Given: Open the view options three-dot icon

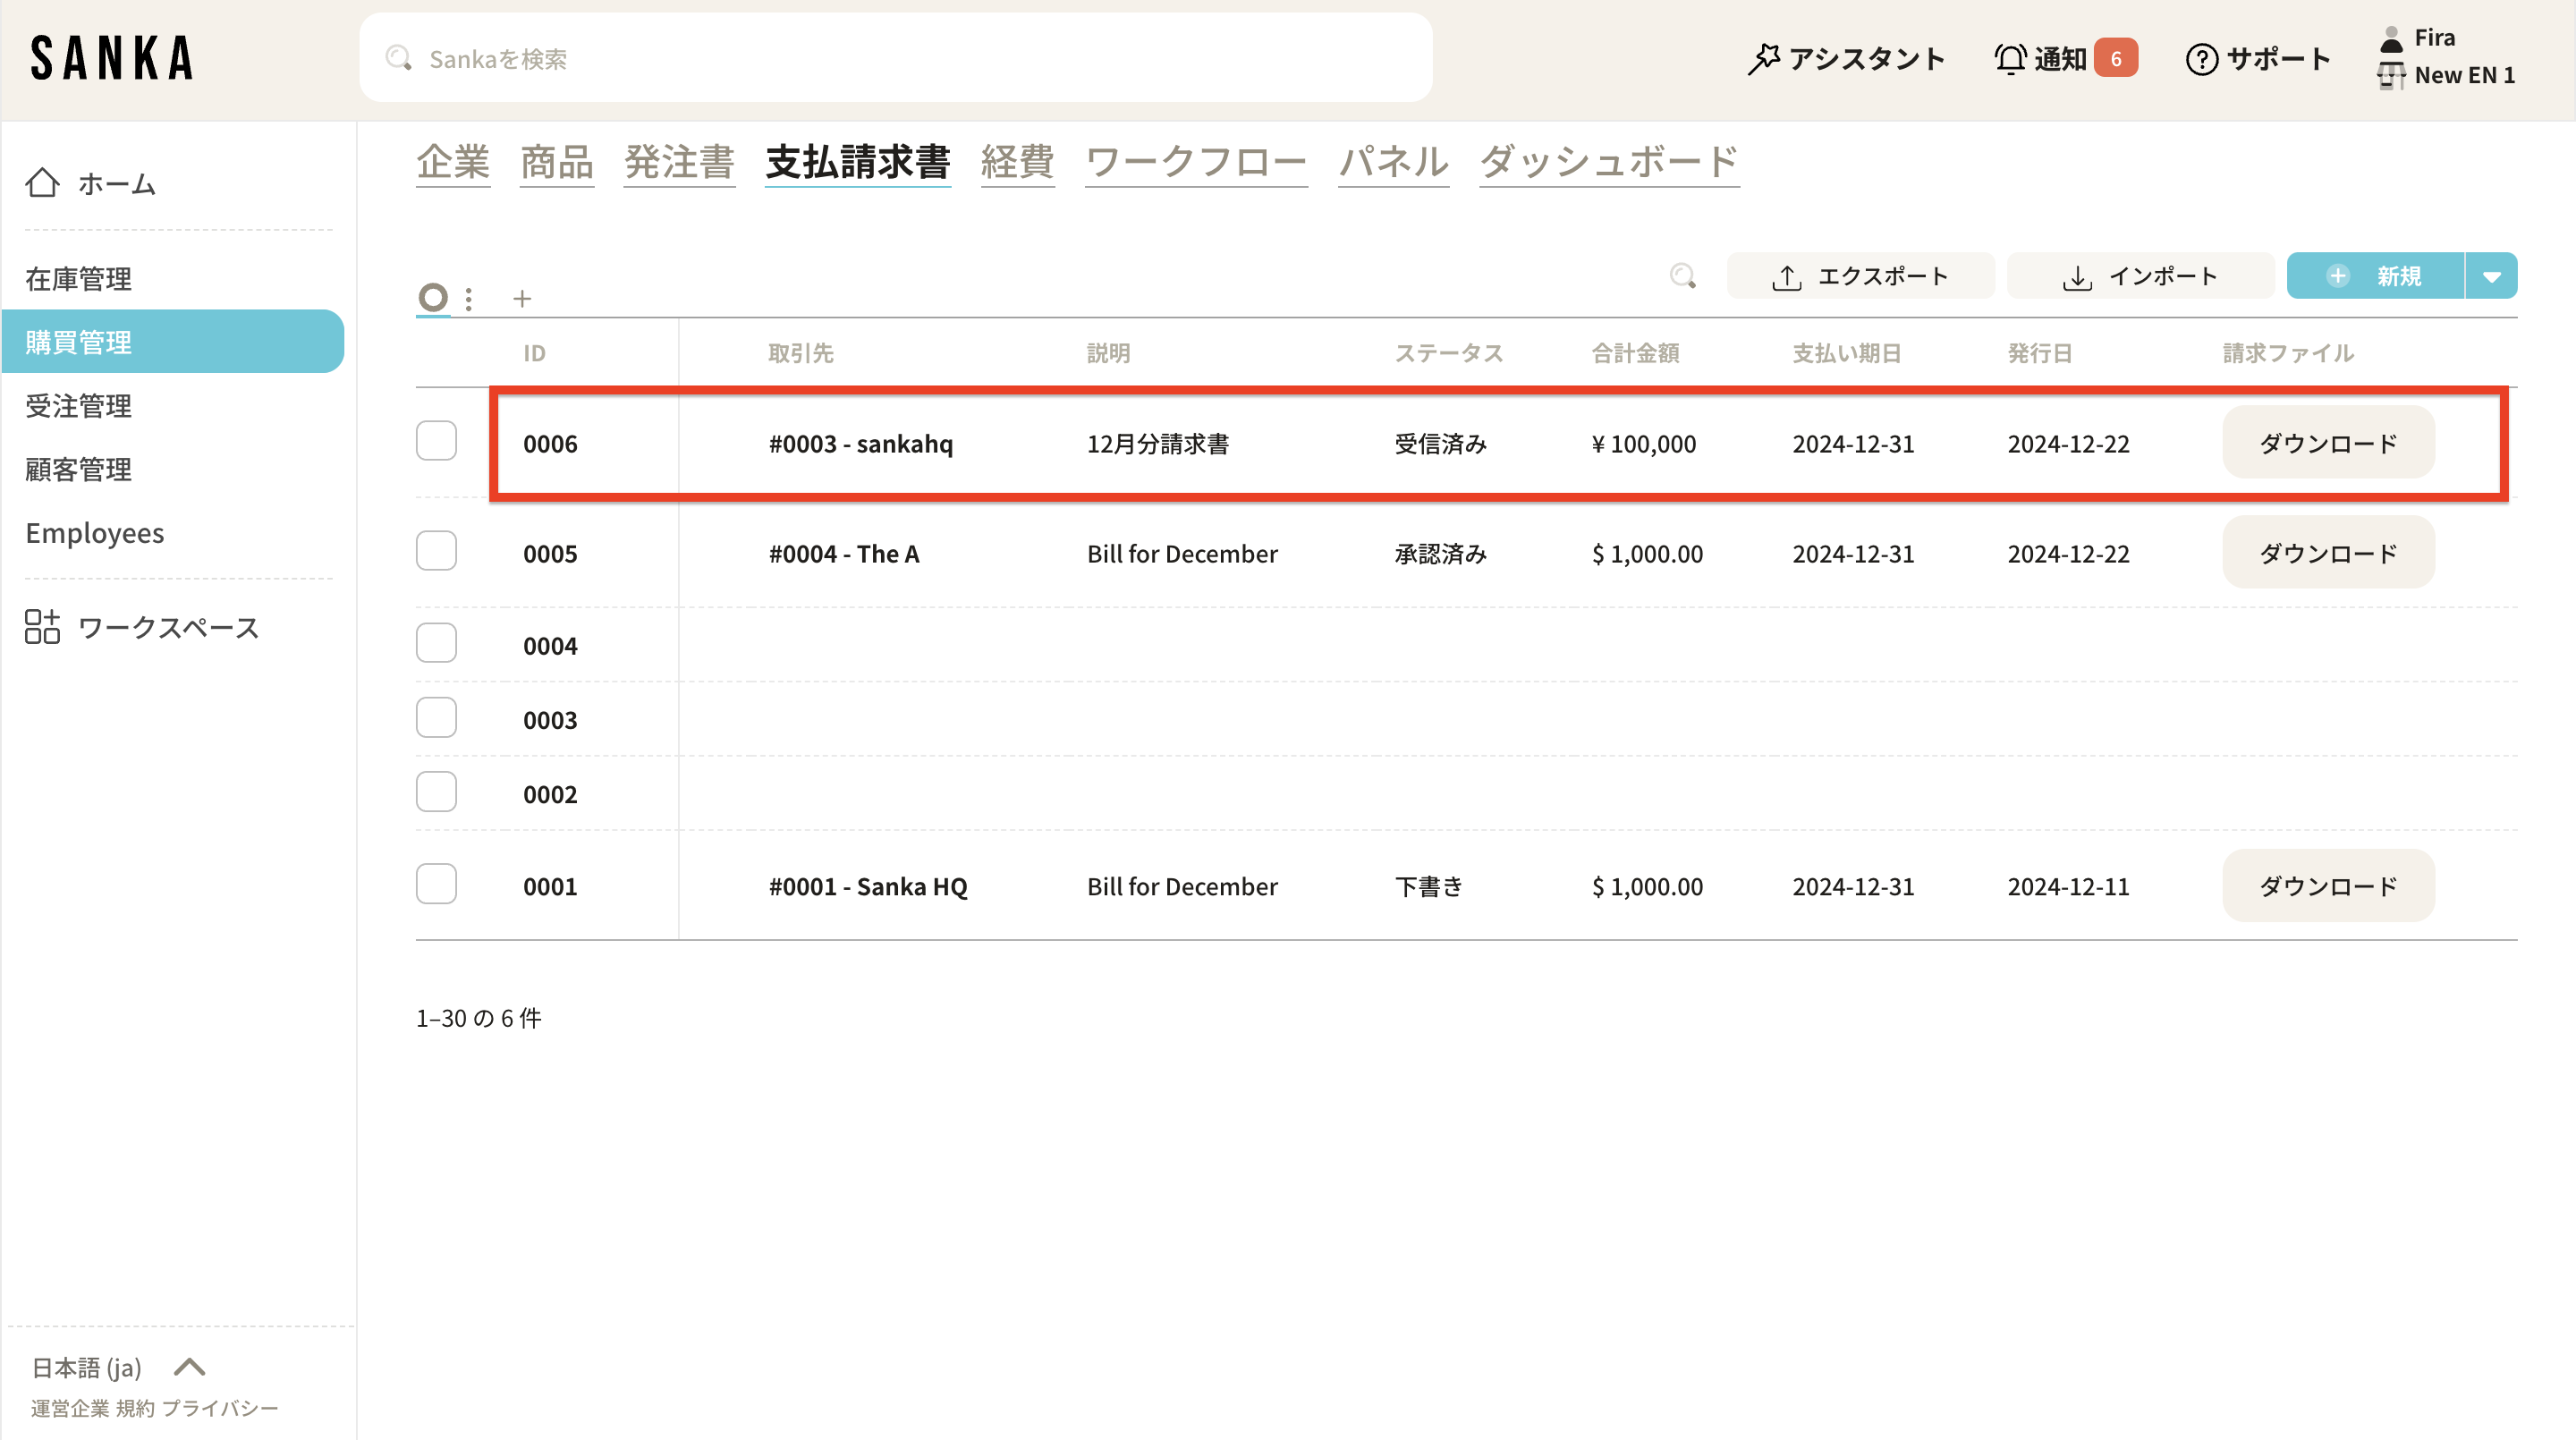Looking at the screenshot, I should tap(468, 298).
